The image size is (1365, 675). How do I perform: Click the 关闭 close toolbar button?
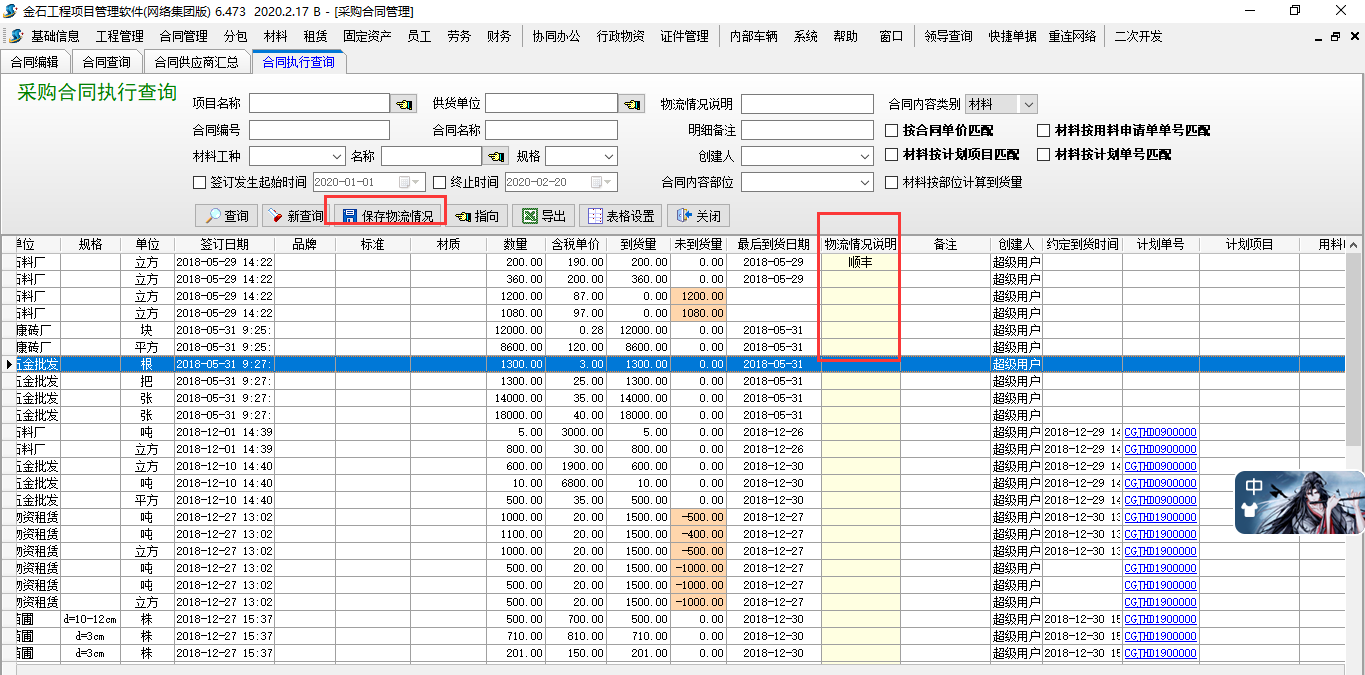[698, 216]
